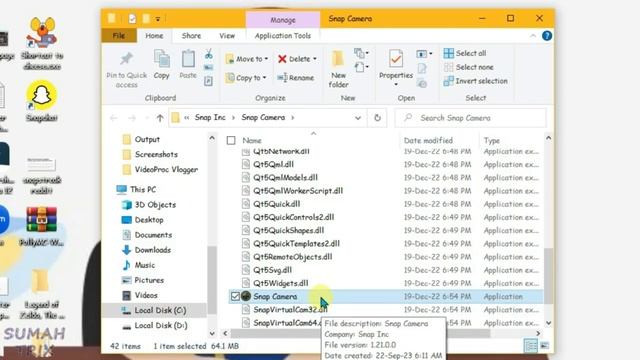Sort by the Date modified column
Image resolution: width=640 pixels, height=360 pixels.
(x=428, y=140)
